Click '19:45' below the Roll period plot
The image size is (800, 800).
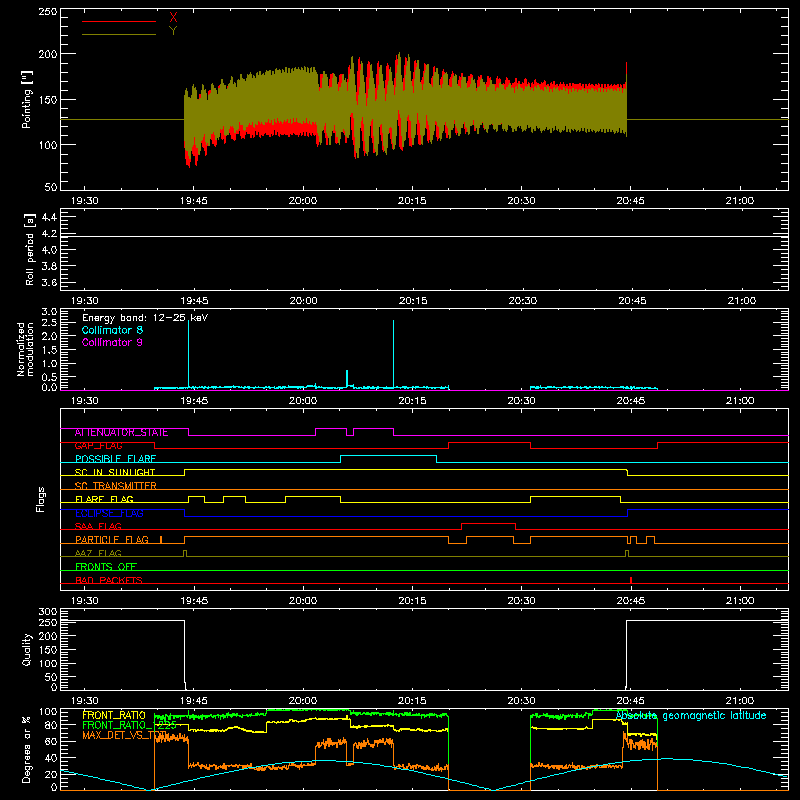coord(194,301)
